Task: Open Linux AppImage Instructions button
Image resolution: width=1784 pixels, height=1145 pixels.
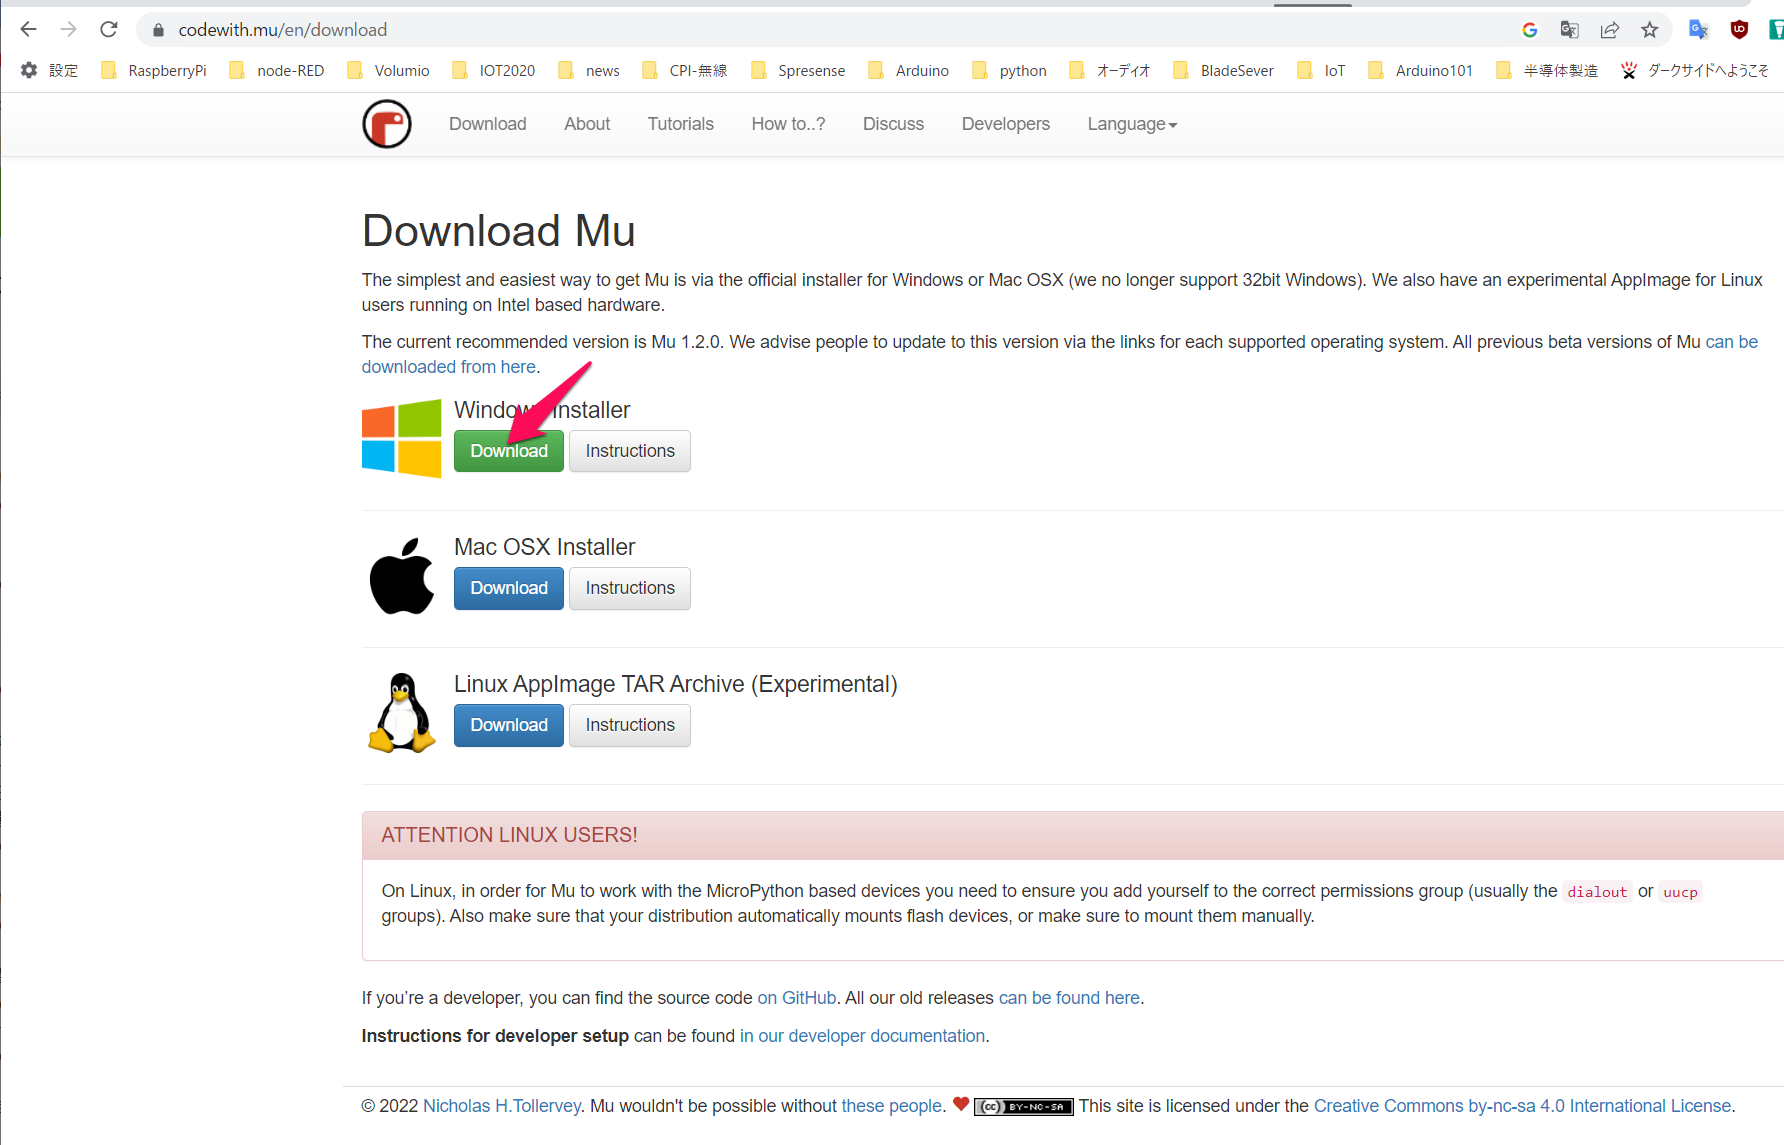Action: (630, 725)
